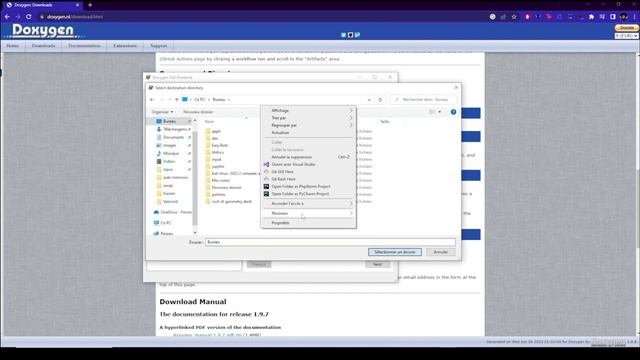The image size is (640, 360).
Task: Expand the Nouveau submenu
Action: (308, 213)
